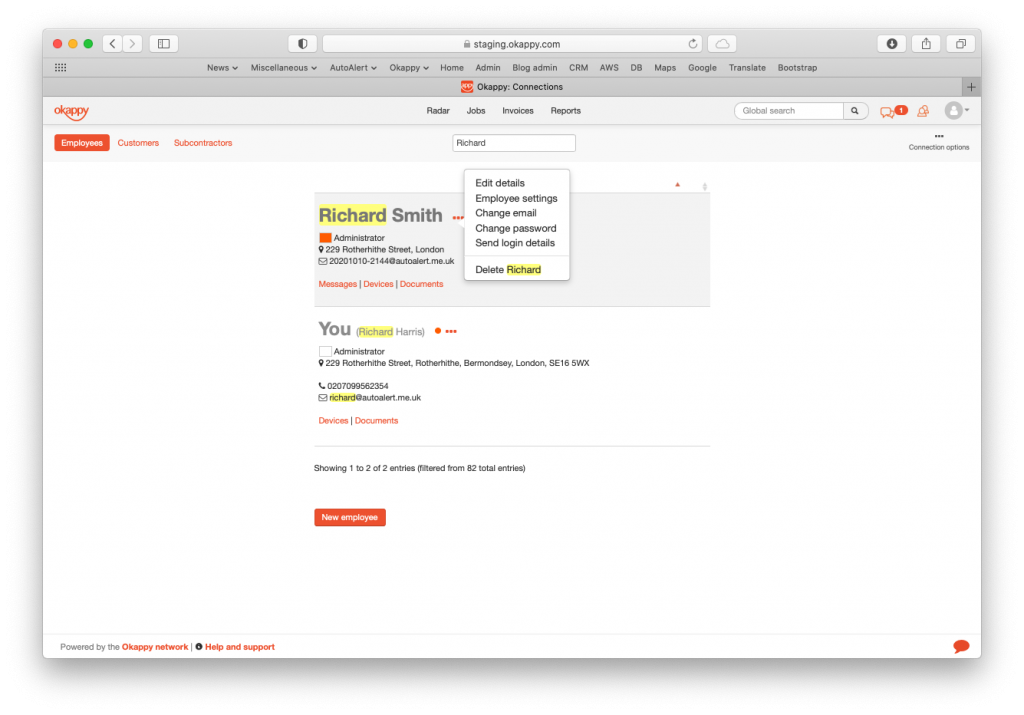Image resolution: width=1024 pixels, height=715 pixels.
Task: Expand the Okappy bookmarks dropdown
Action: (x=409, y=68)
